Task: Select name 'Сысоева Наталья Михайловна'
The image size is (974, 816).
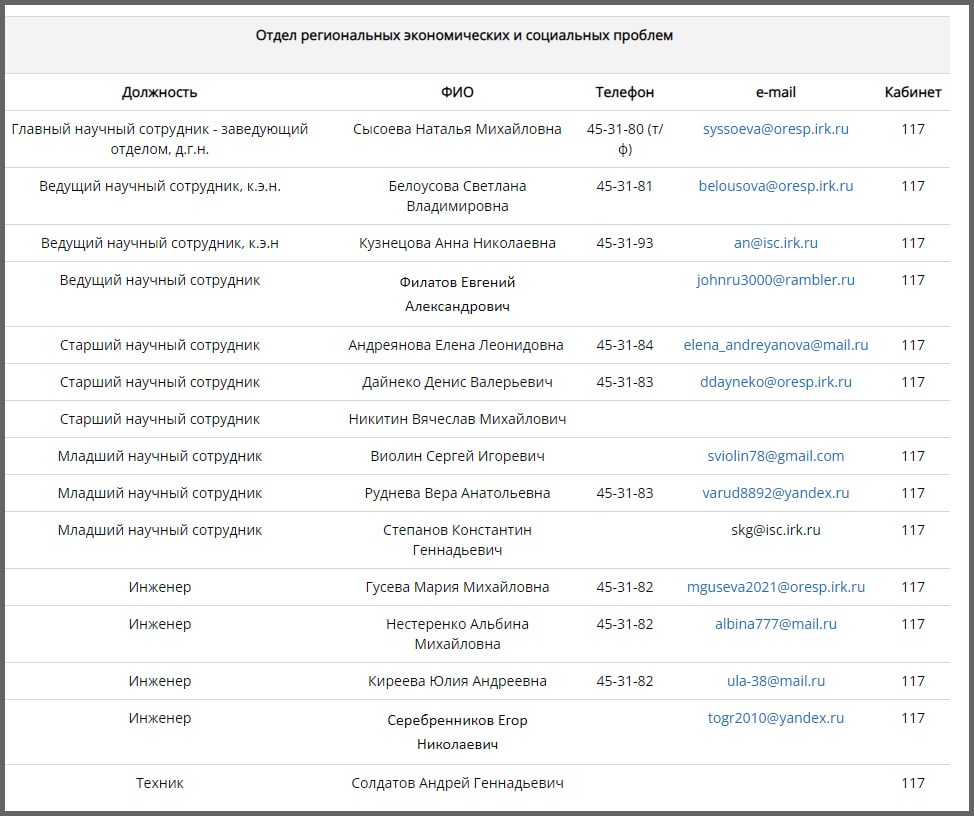Action: [457, 129]
